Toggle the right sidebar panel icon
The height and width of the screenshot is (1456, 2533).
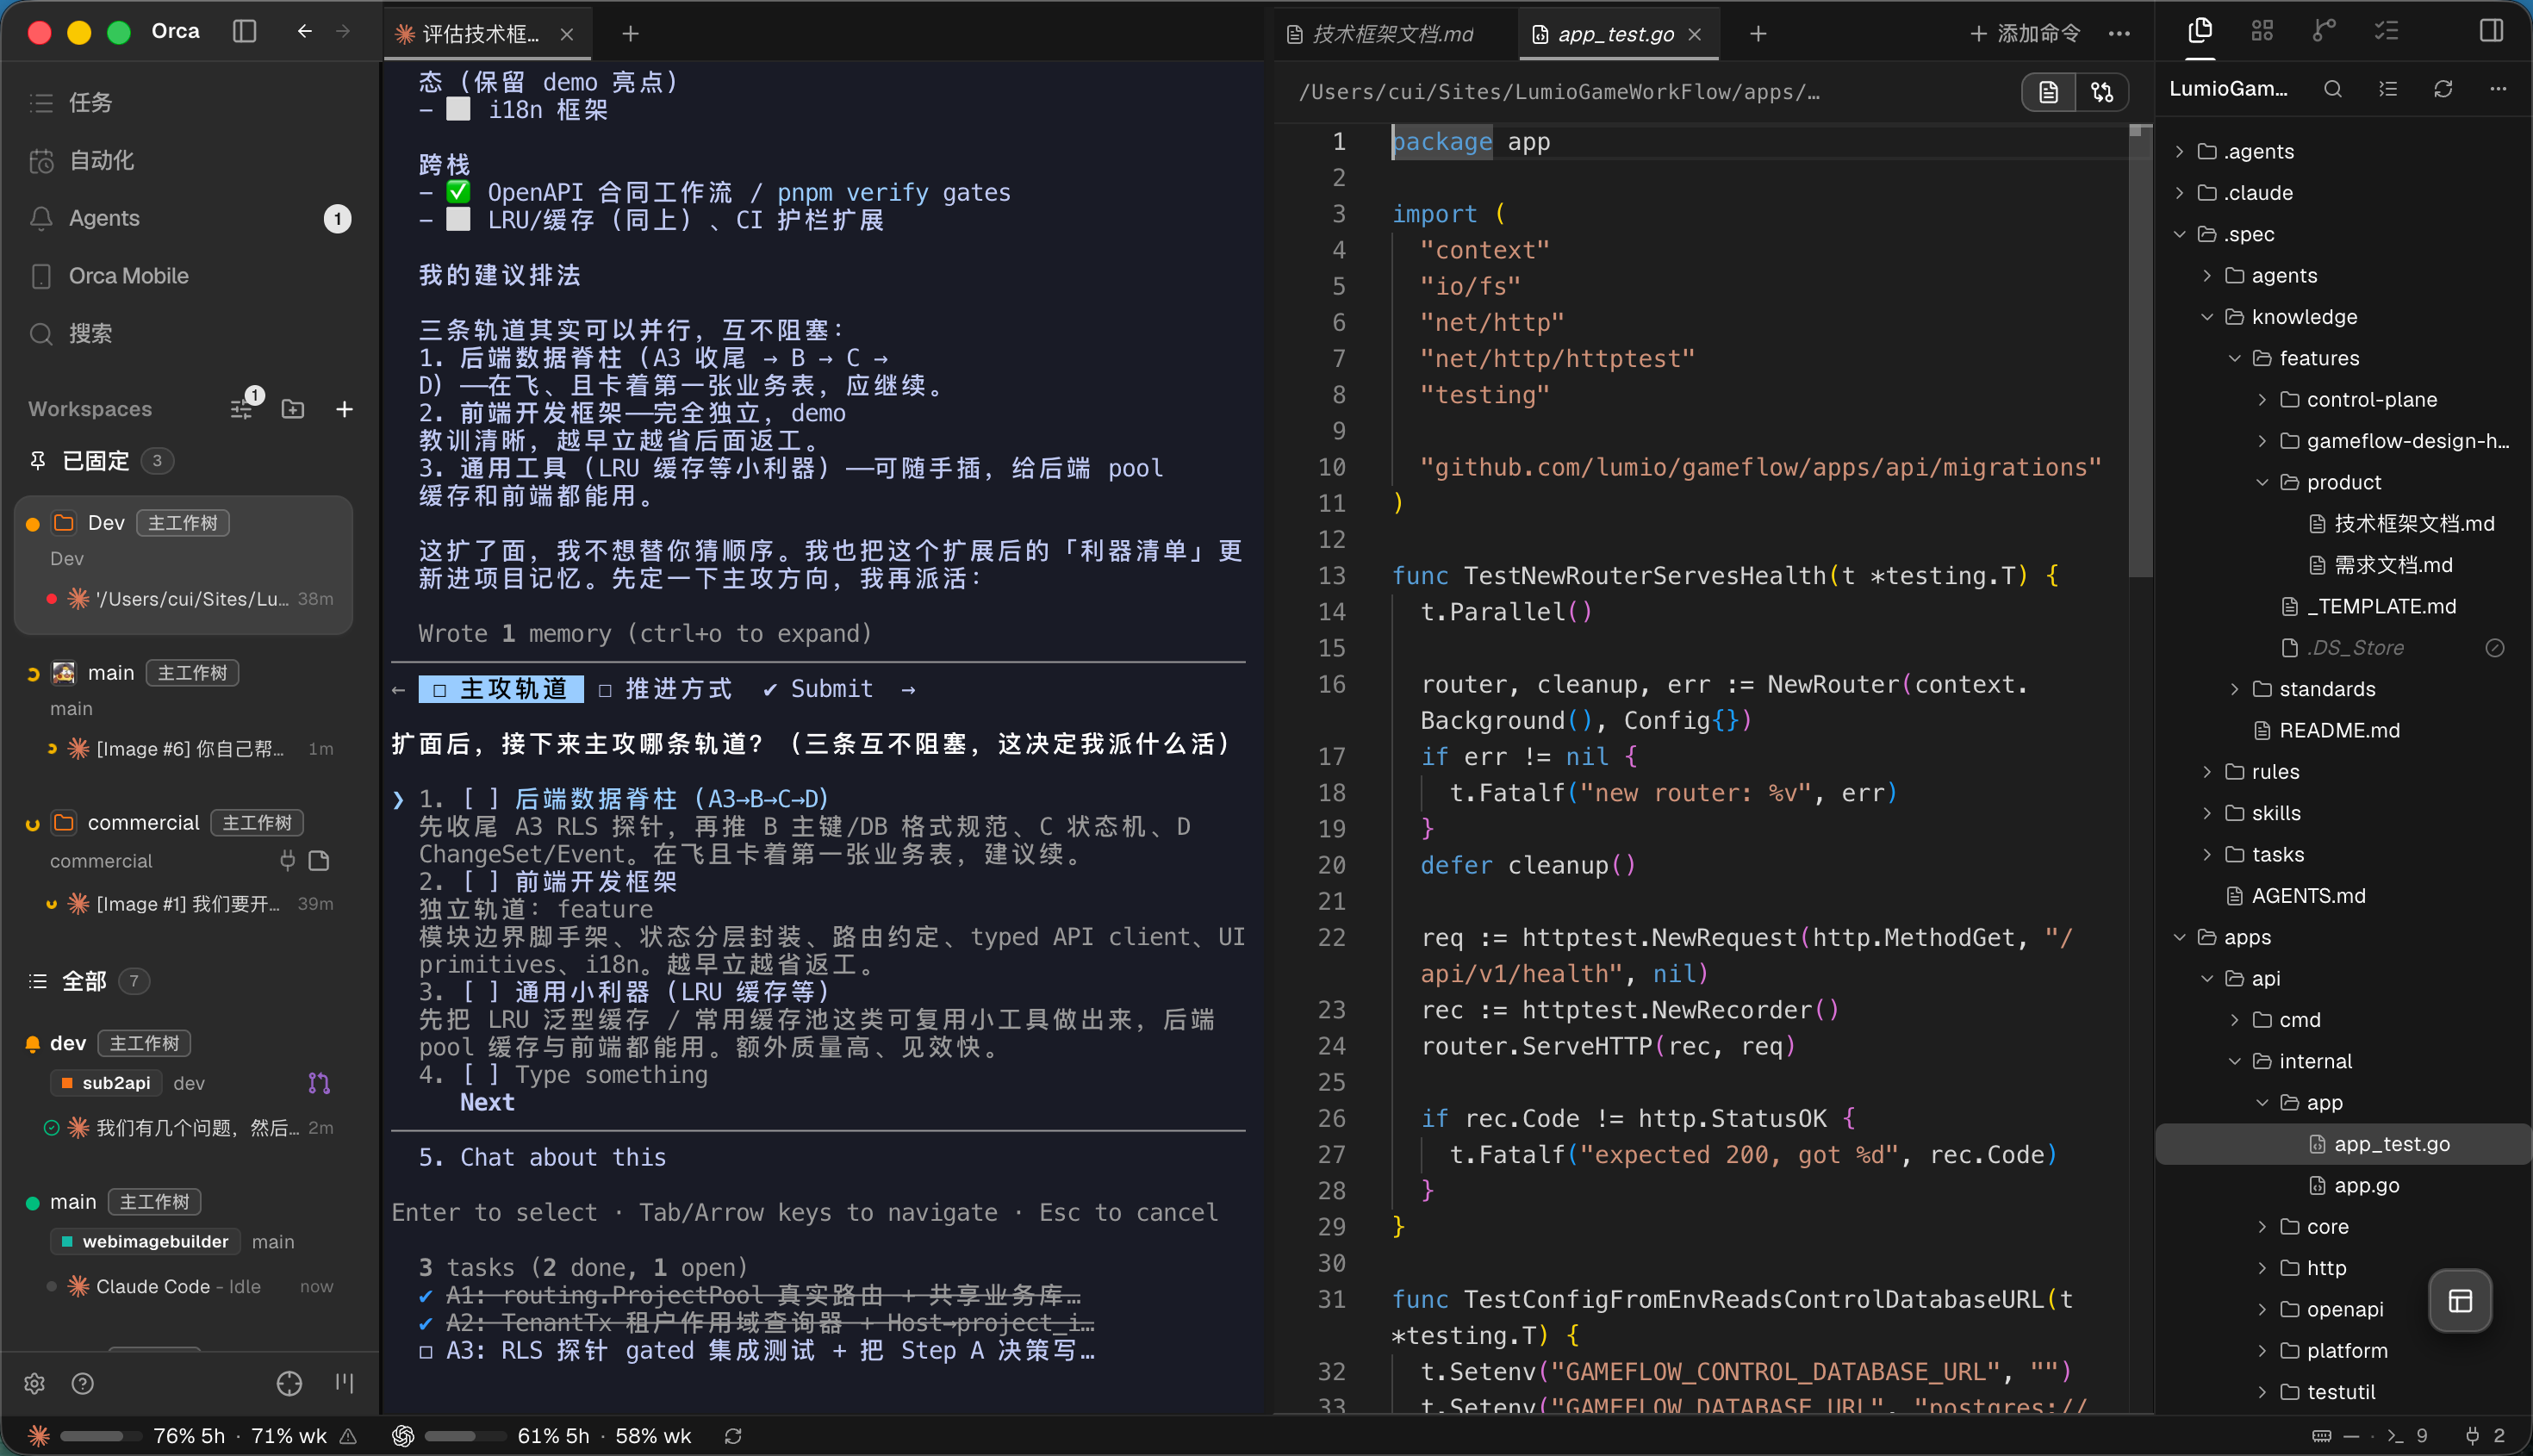click(2491, 31)
